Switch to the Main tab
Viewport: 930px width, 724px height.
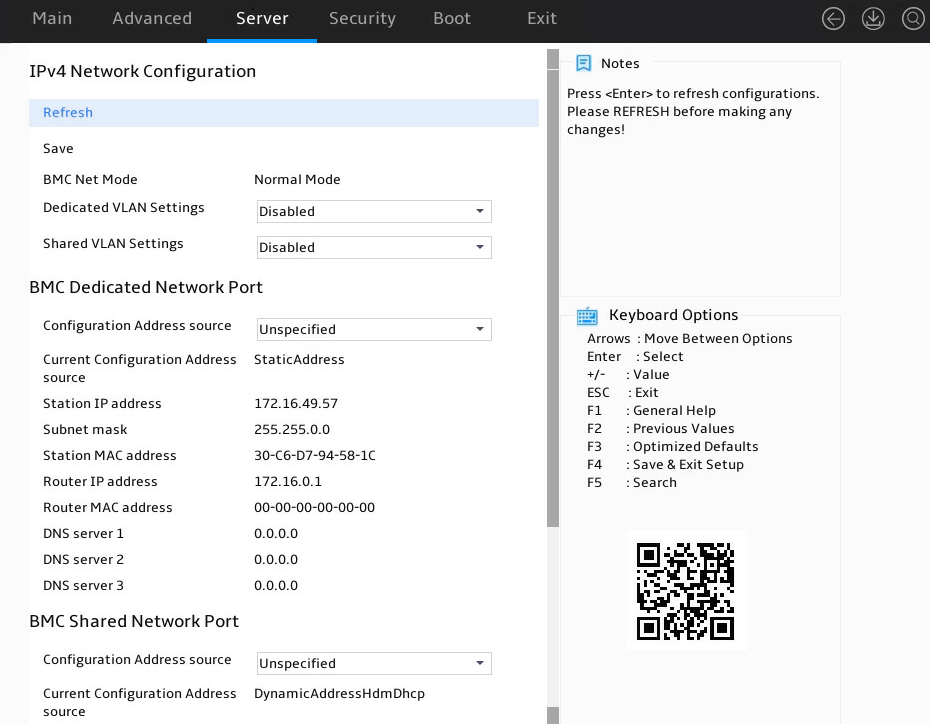(x=52, y=18)
